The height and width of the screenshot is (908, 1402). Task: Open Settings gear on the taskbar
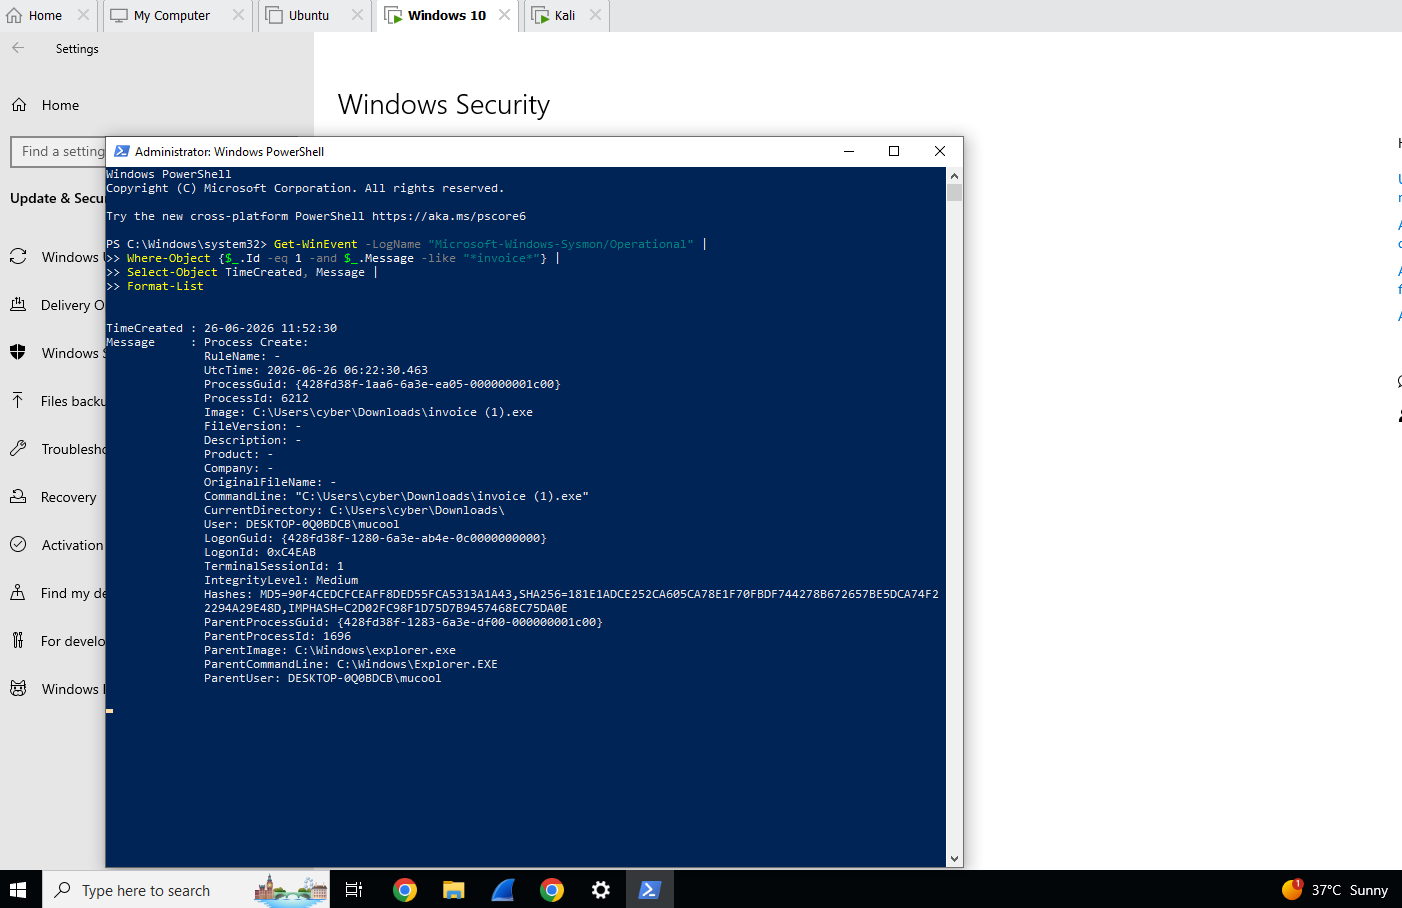pyautogui.click(x=601, y=890)
